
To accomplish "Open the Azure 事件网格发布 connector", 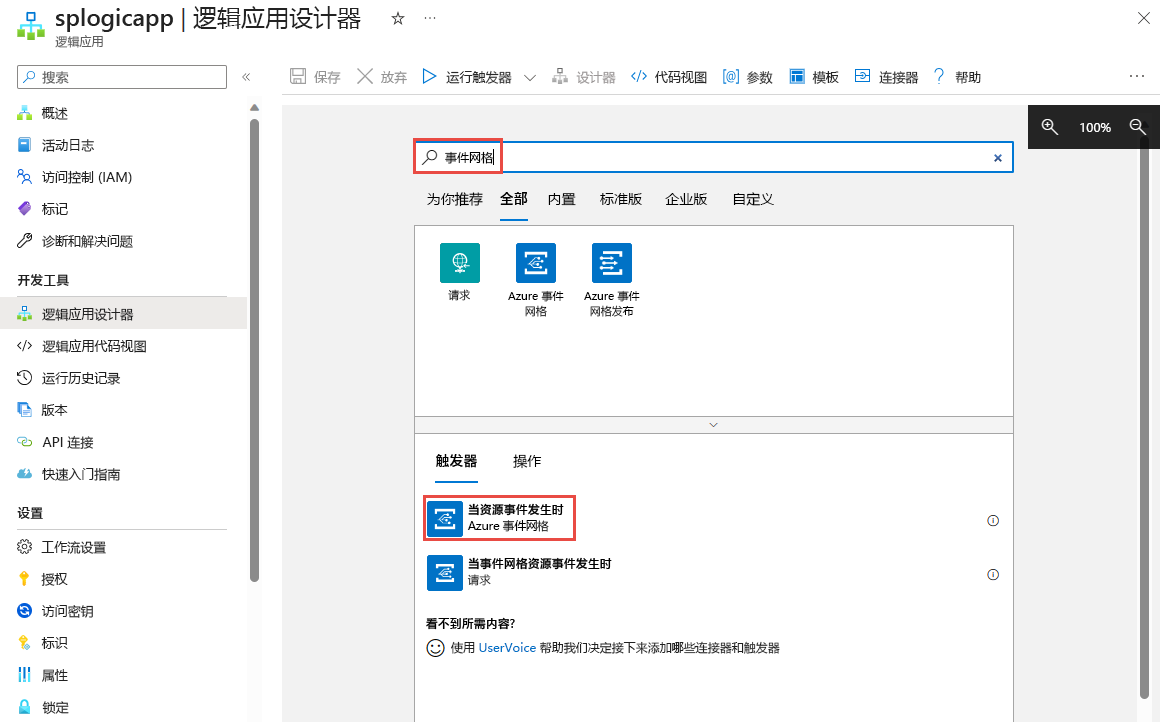I will coord(611,264).
